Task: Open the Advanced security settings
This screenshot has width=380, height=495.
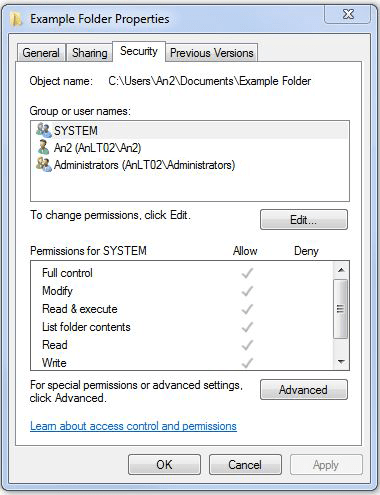Action: point(304,389)
